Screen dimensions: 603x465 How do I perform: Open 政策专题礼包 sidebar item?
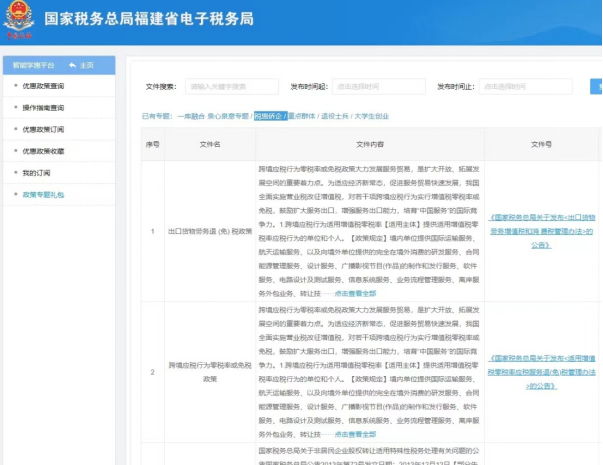pos(43,195)
